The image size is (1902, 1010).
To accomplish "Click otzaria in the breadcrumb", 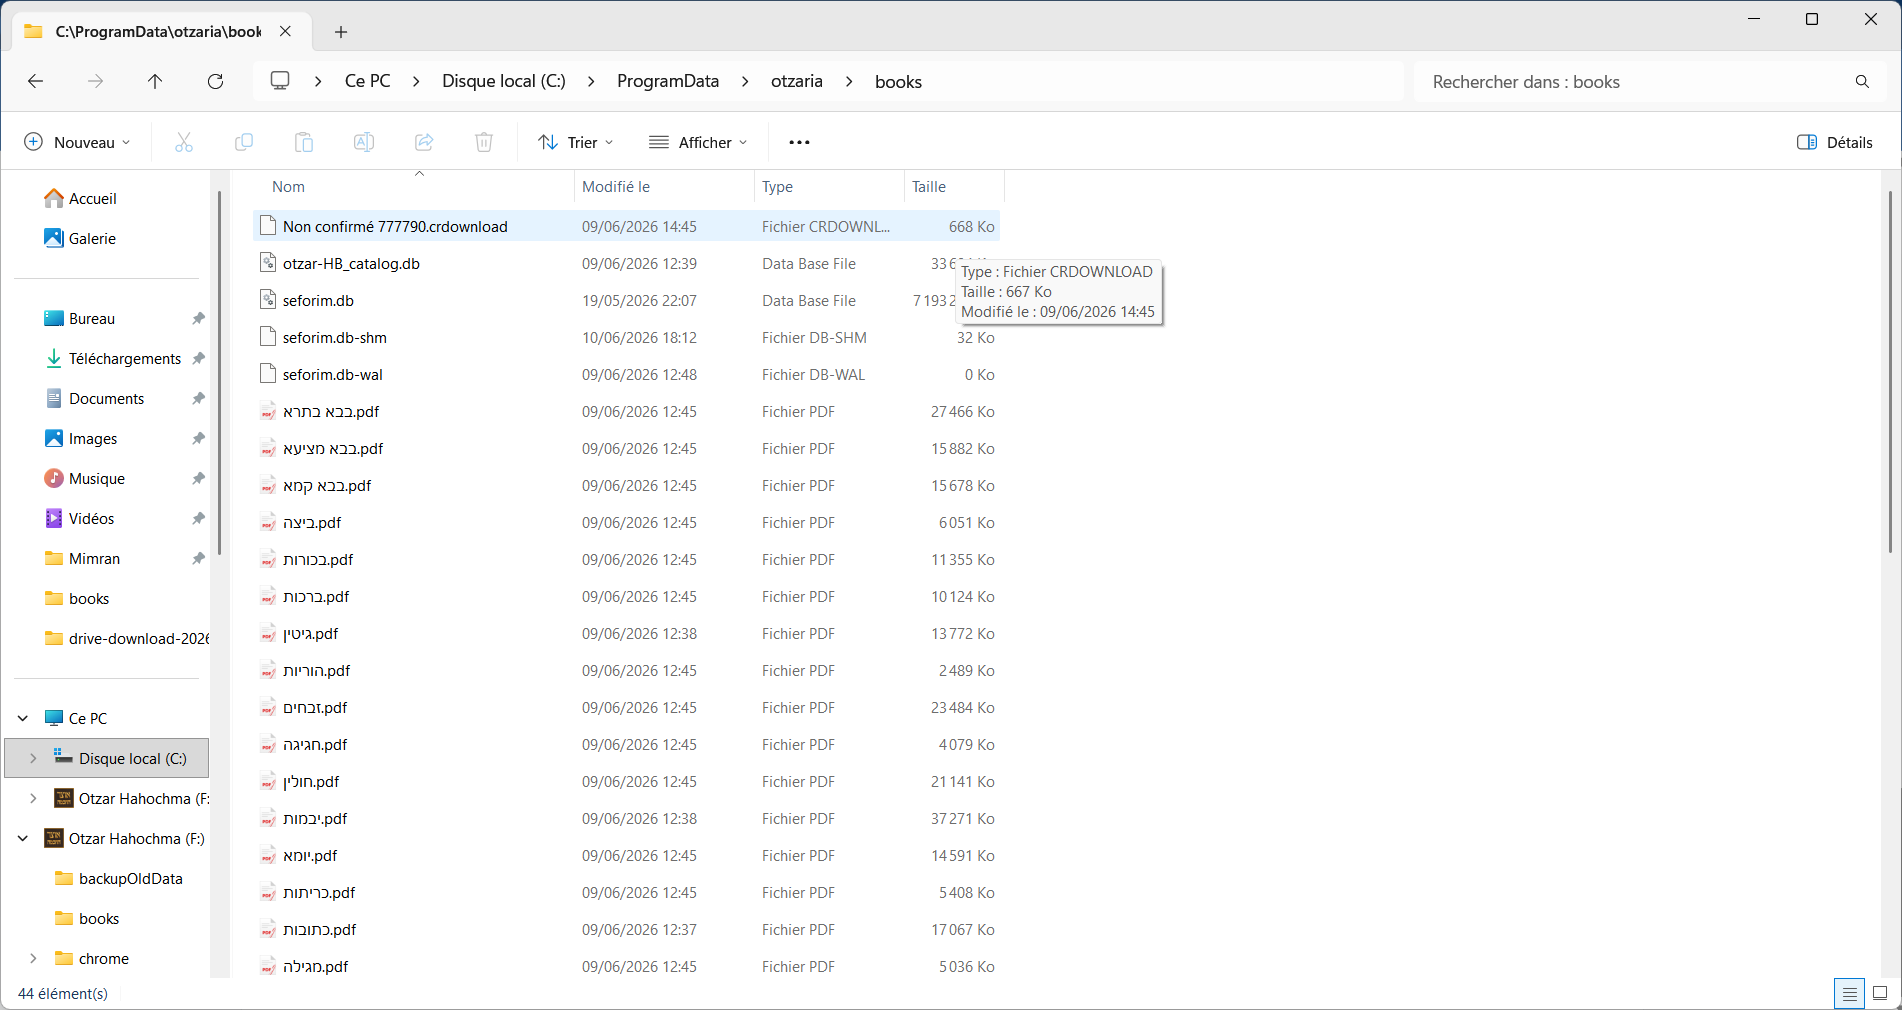I will coord(797,81).
